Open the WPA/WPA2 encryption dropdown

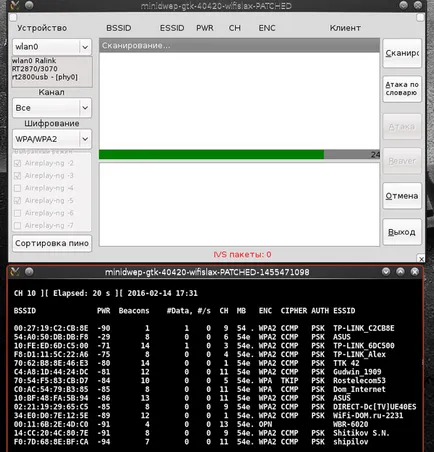52,139
